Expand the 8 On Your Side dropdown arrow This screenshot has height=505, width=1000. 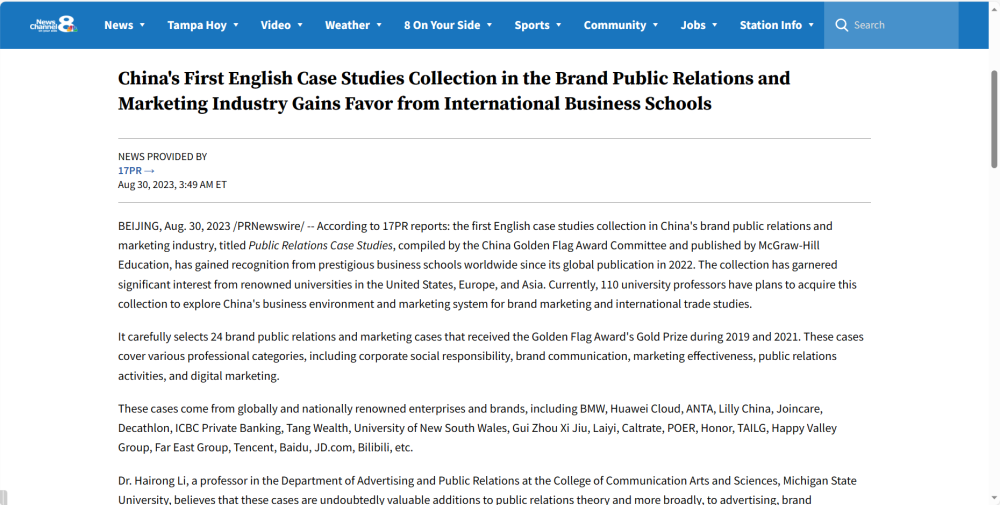click(490, 25)
